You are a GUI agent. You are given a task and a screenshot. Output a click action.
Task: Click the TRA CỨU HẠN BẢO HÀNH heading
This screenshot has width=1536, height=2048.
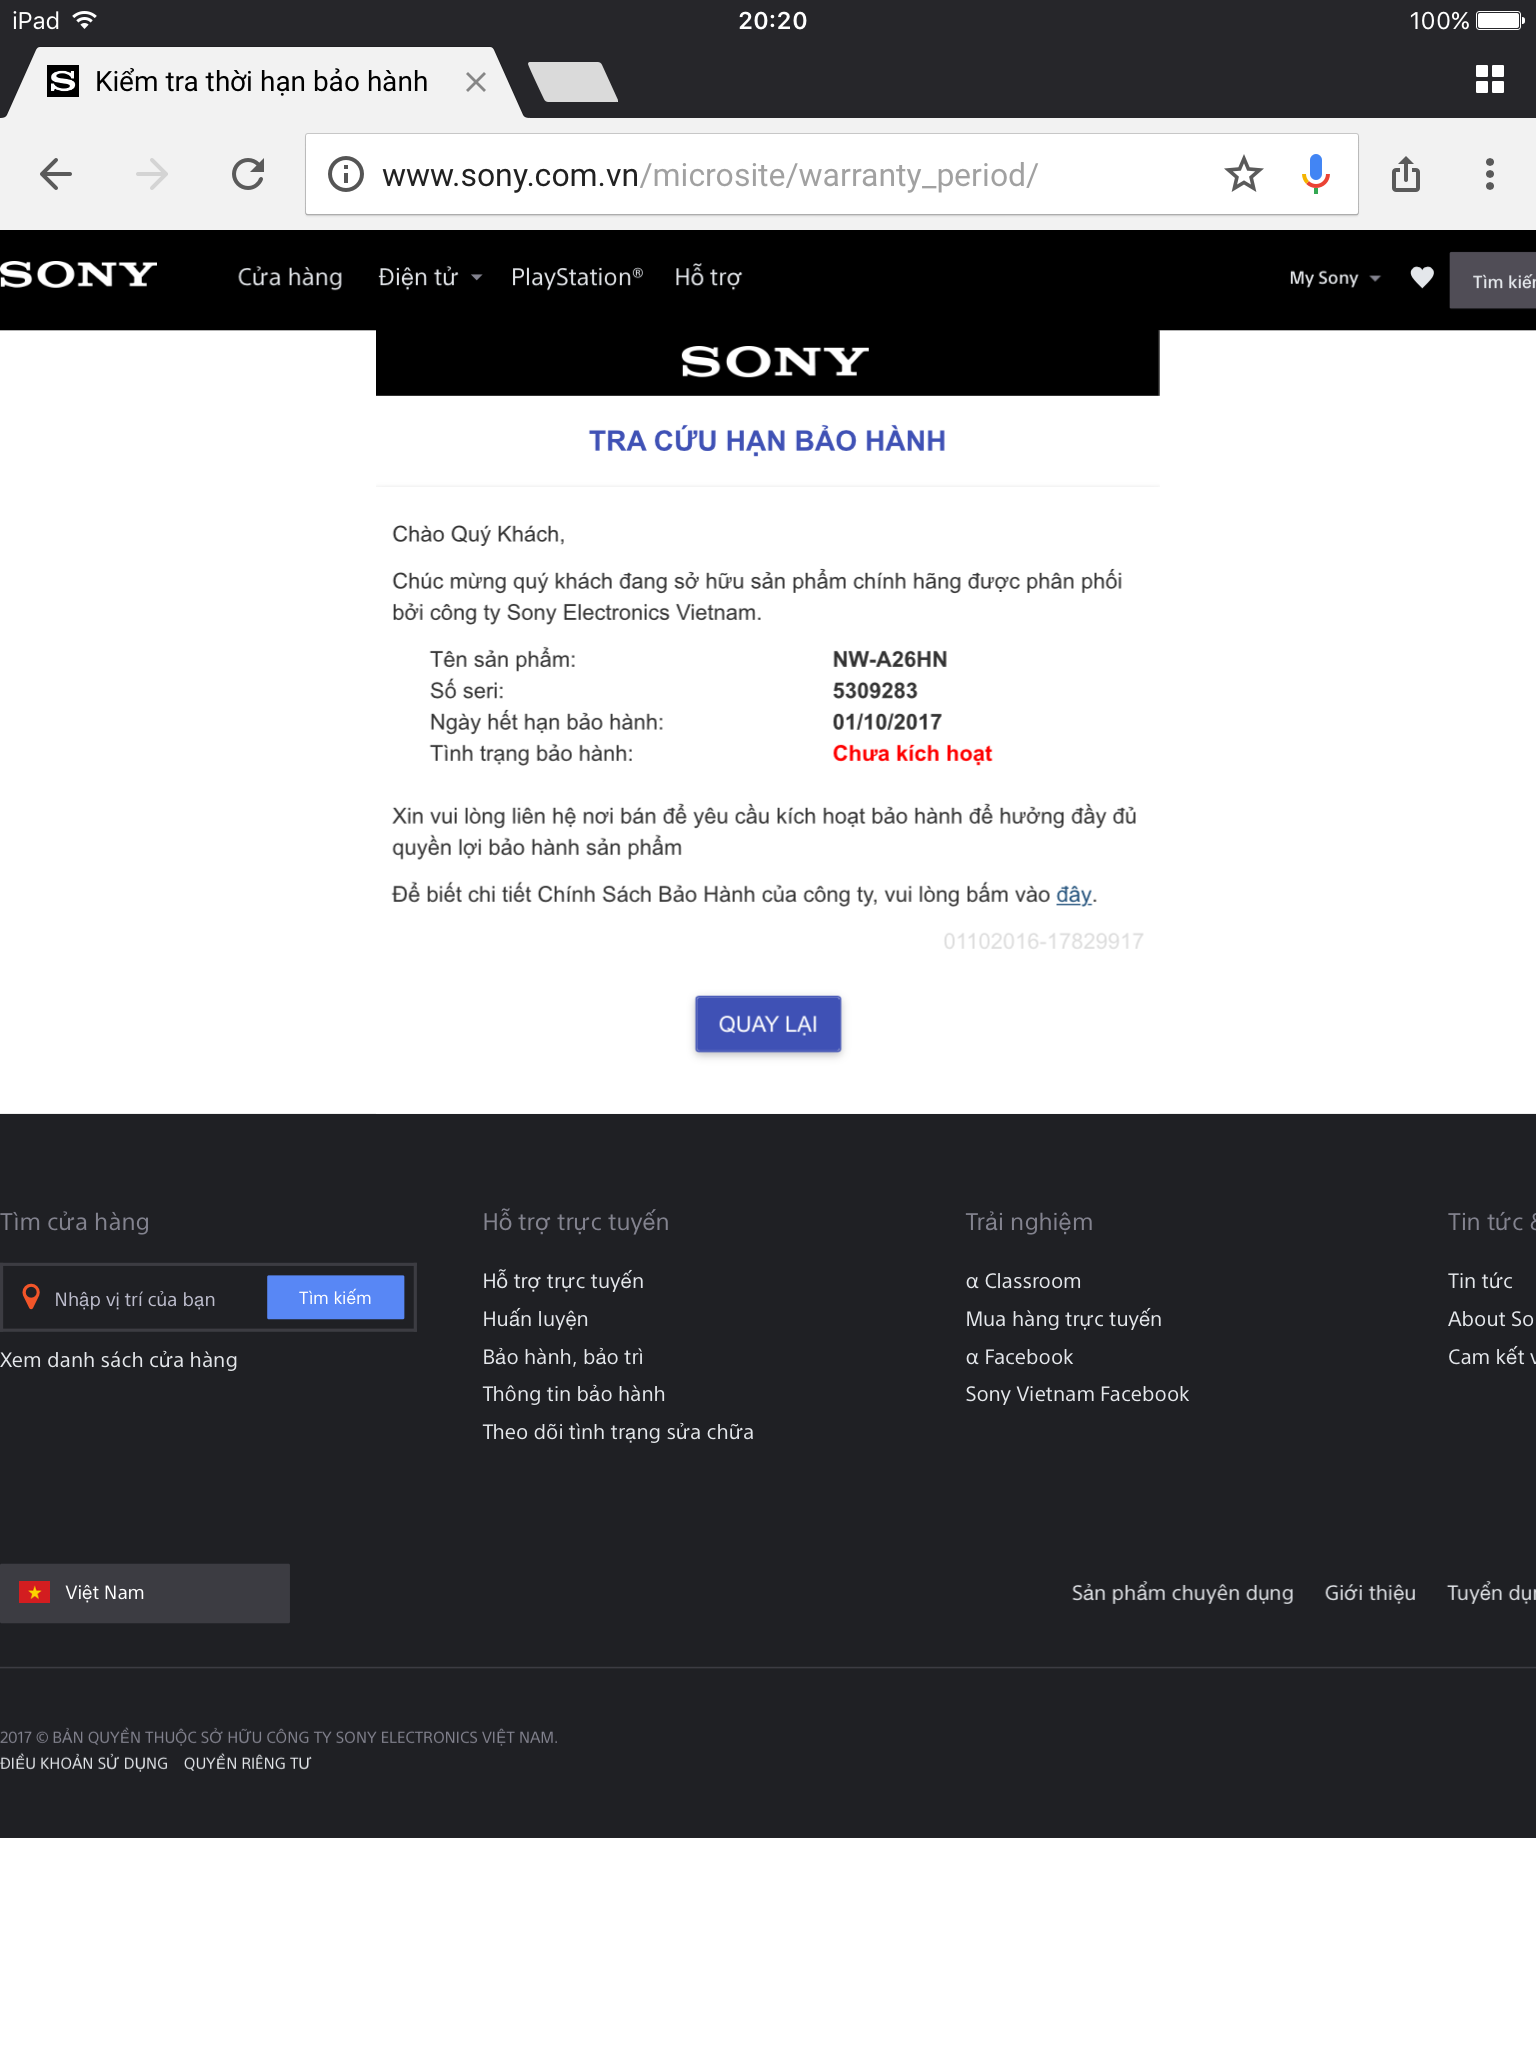tap(767, 440)
